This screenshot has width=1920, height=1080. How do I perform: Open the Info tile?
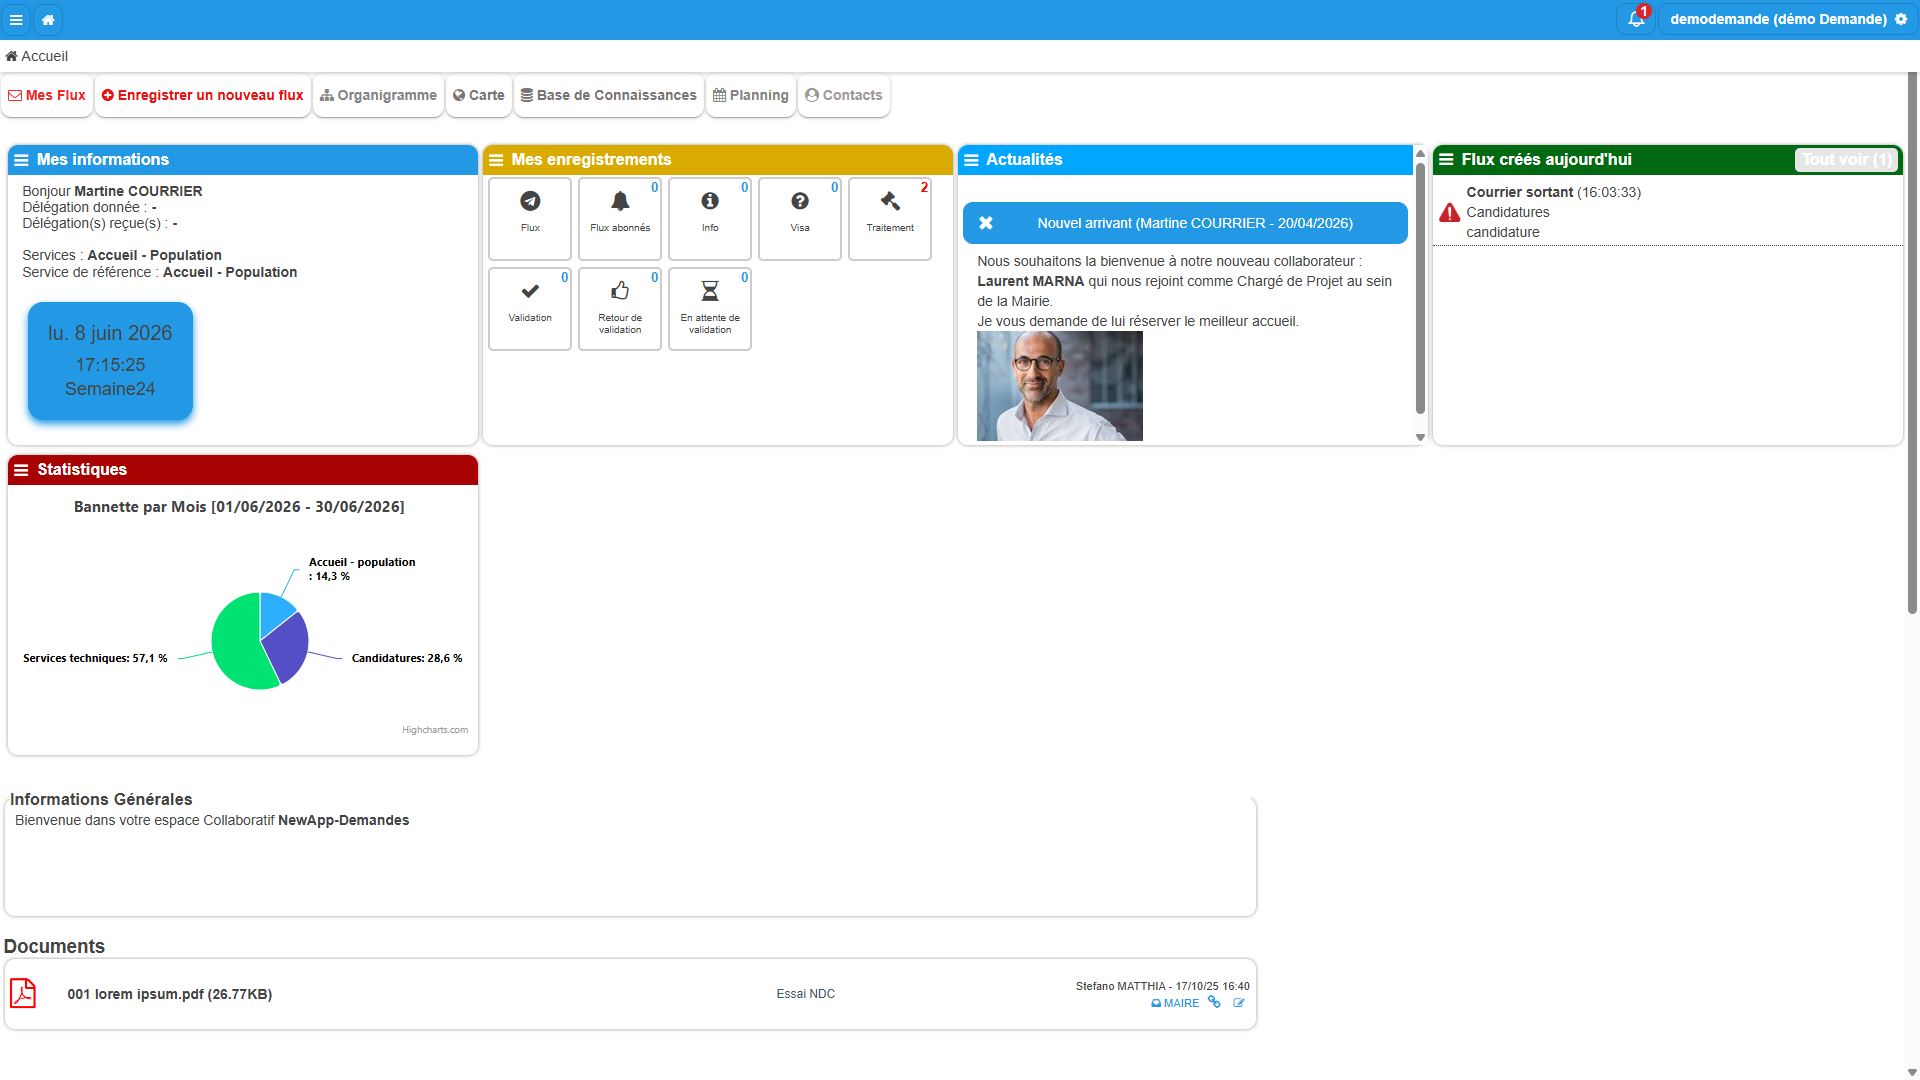coord(710,219)
